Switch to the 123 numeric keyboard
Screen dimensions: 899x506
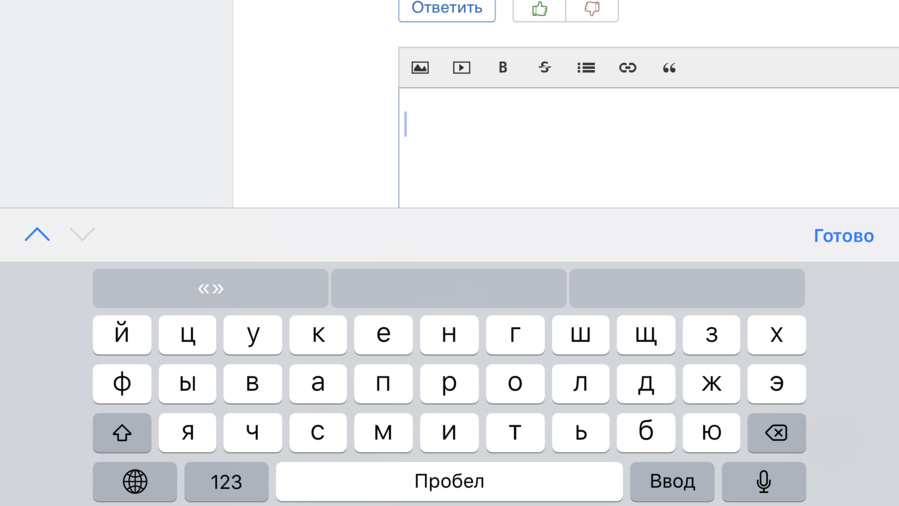[226, 481]
